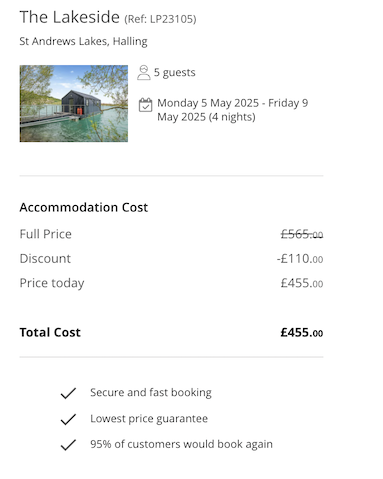Select The Lakeside property title

[x=69, y=17]
